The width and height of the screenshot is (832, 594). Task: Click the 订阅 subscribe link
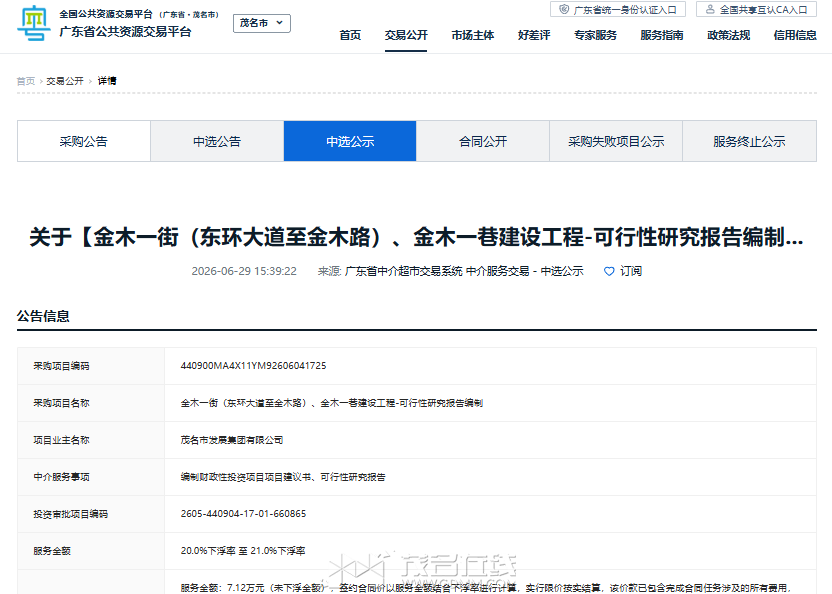(x=631, y=271)
